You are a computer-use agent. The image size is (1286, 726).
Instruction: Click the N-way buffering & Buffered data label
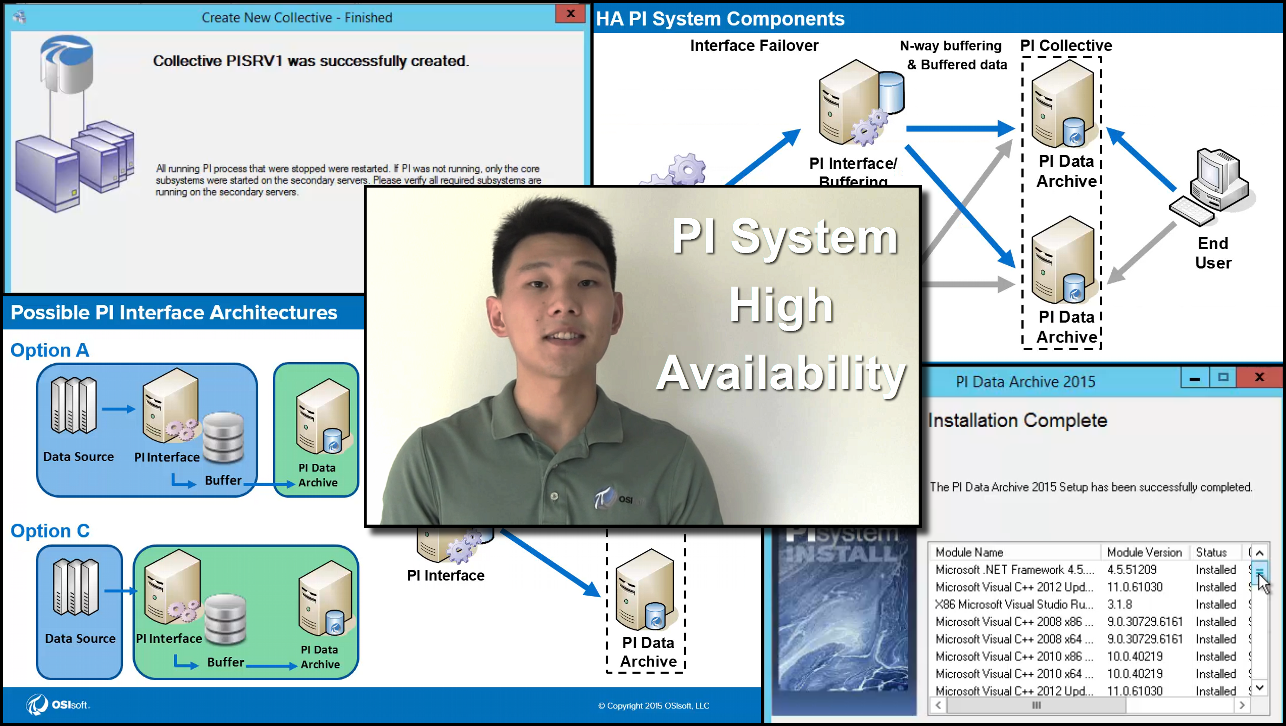click(x=953, y=55)
